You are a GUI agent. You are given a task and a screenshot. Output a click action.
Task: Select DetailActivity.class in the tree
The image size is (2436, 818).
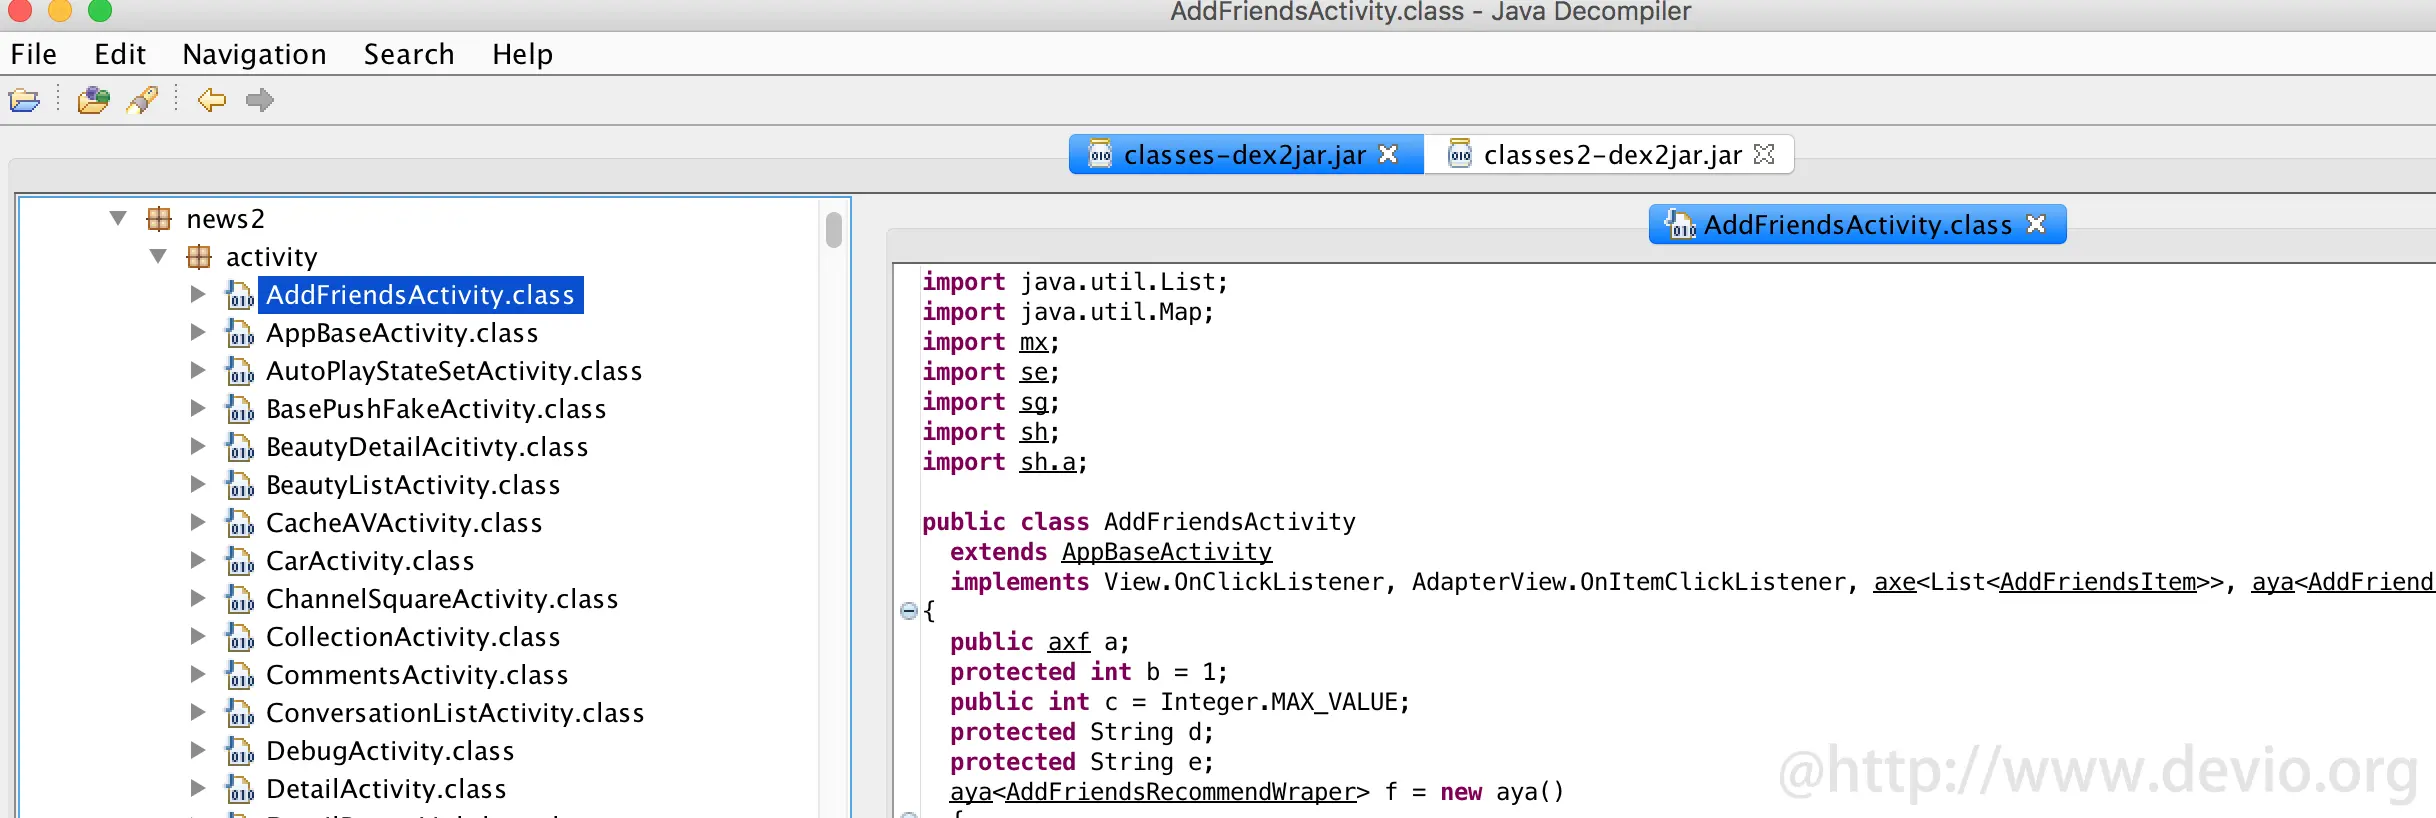click(386, 789)
